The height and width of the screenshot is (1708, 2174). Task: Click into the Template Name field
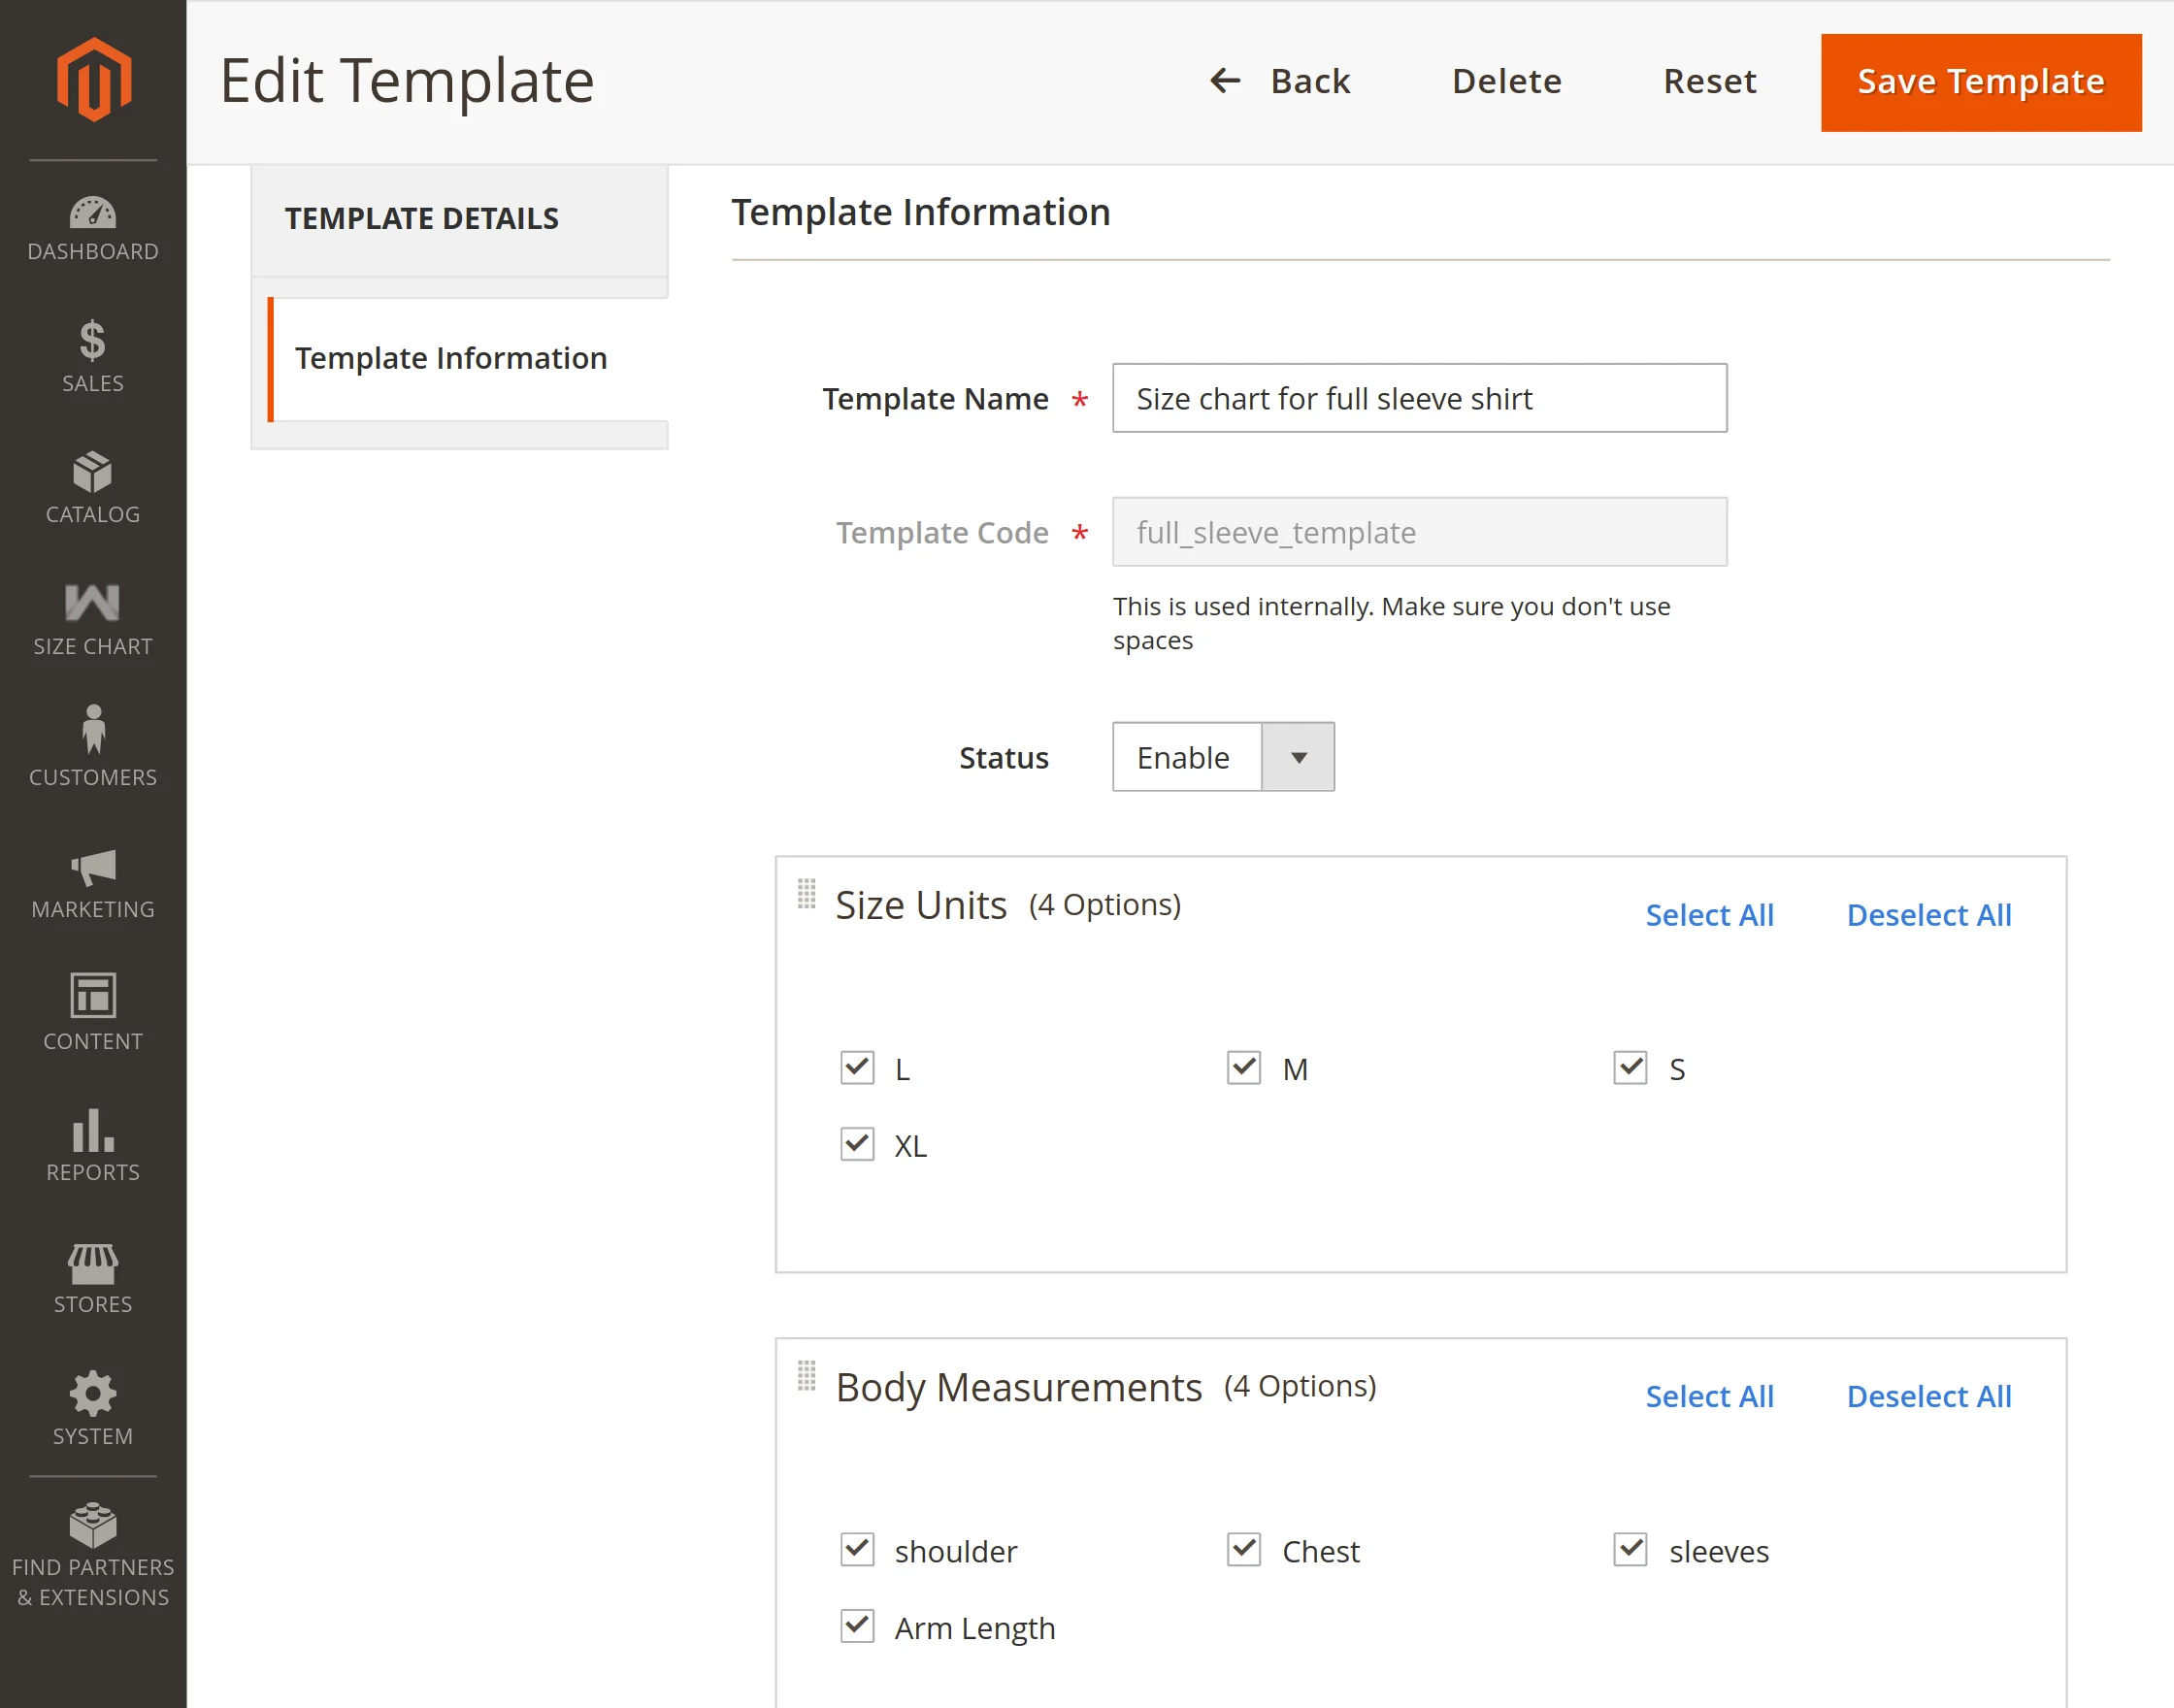(1418, 398)
